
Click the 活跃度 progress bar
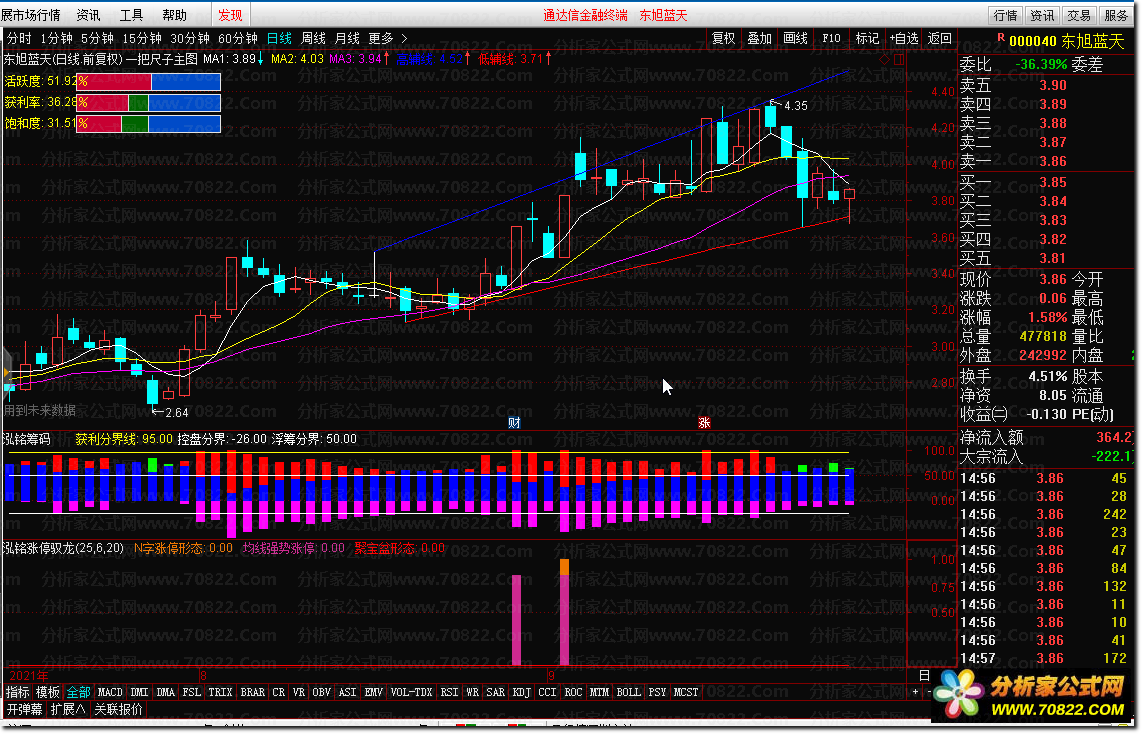(x=149, y=82)
